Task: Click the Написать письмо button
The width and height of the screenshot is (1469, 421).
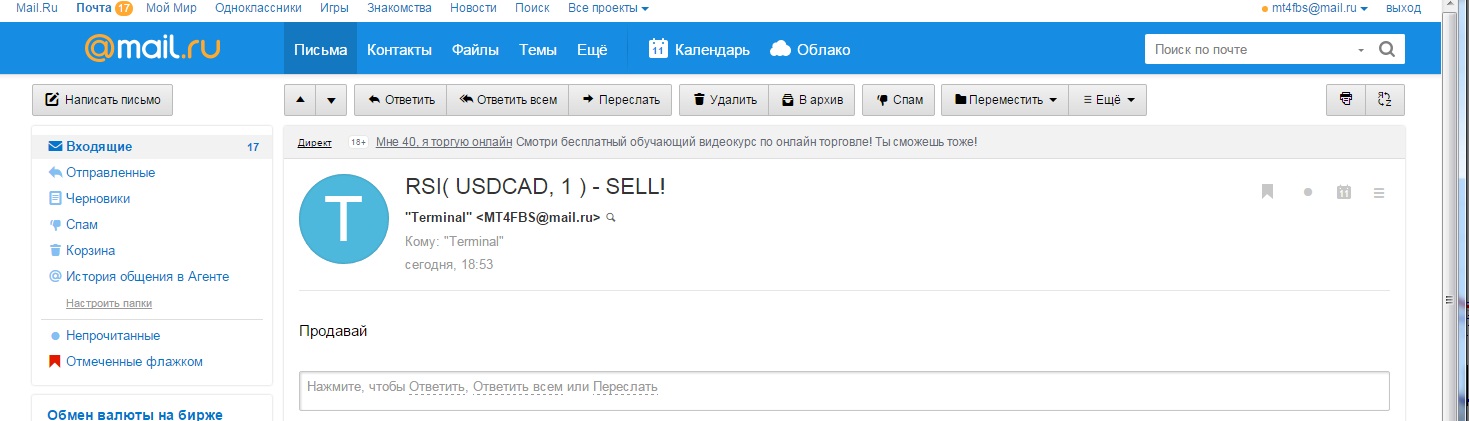Action: point(103,100)
